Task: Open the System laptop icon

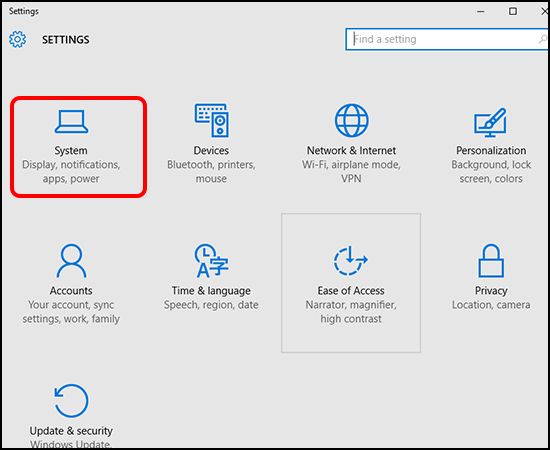Action: point(71,122)
